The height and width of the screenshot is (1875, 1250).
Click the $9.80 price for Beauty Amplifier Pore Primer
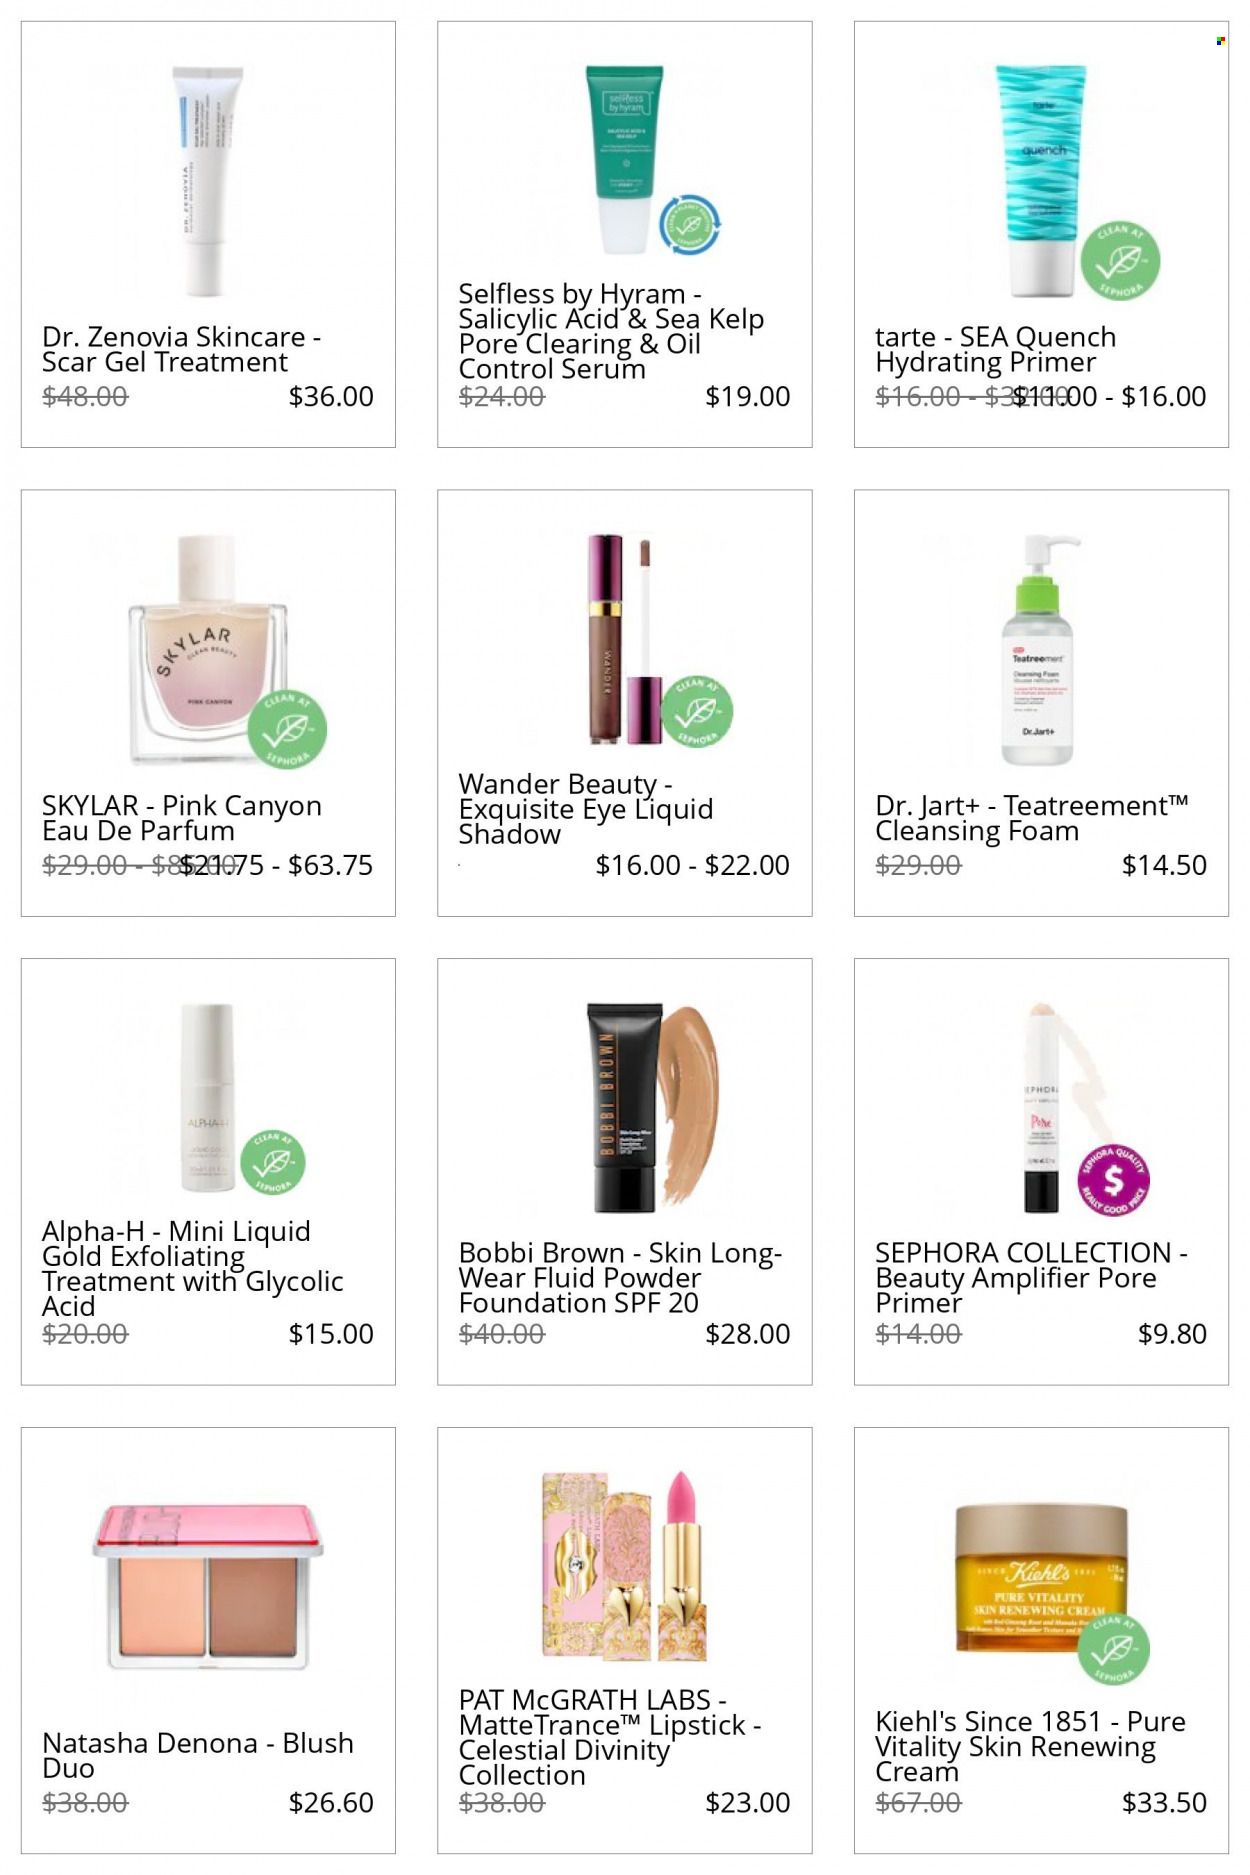[x=1172, y=1334]
